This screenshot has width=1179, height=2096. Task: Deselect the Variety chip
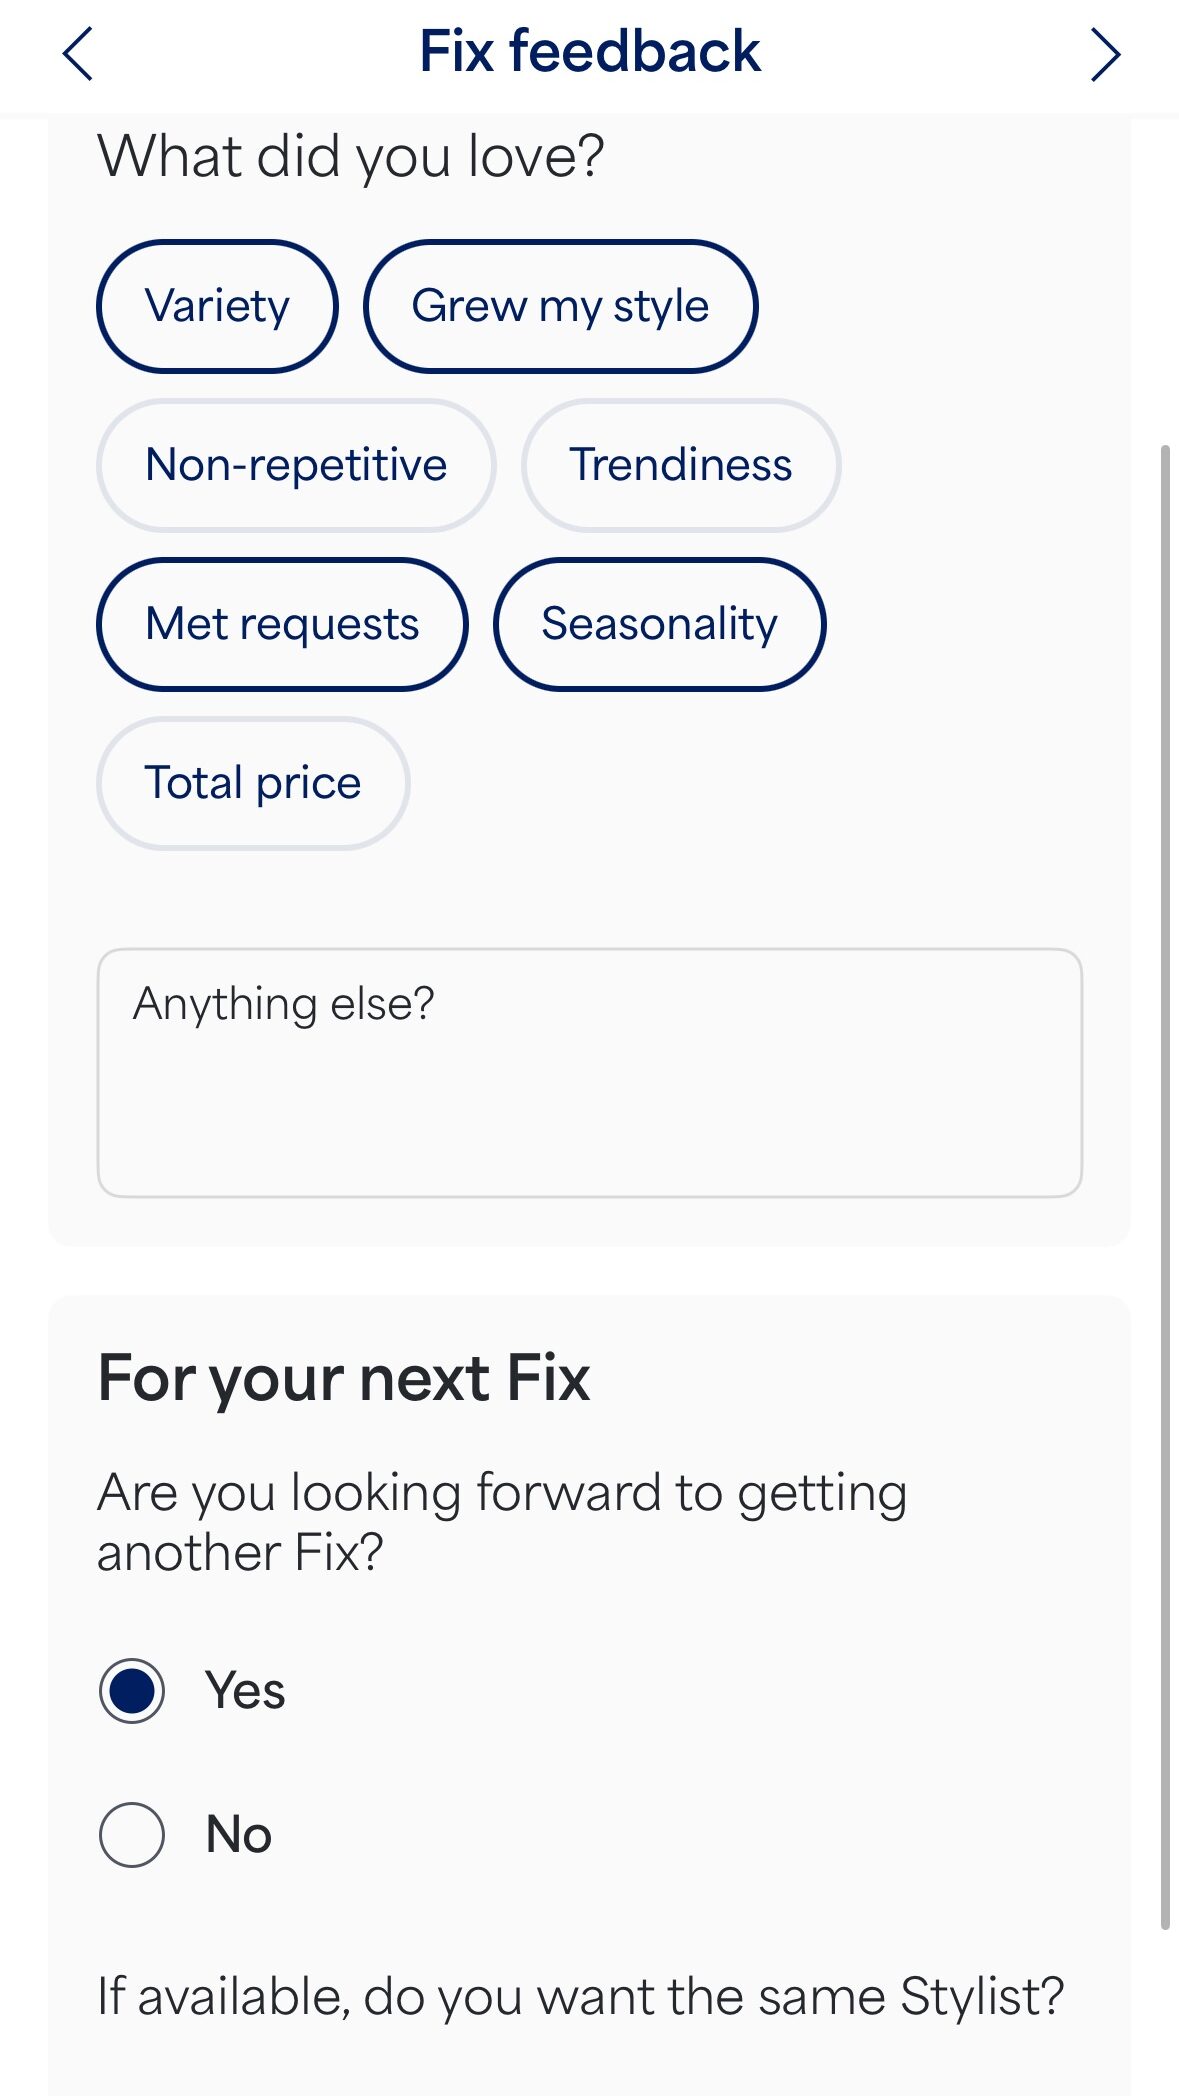coord(217,306)
